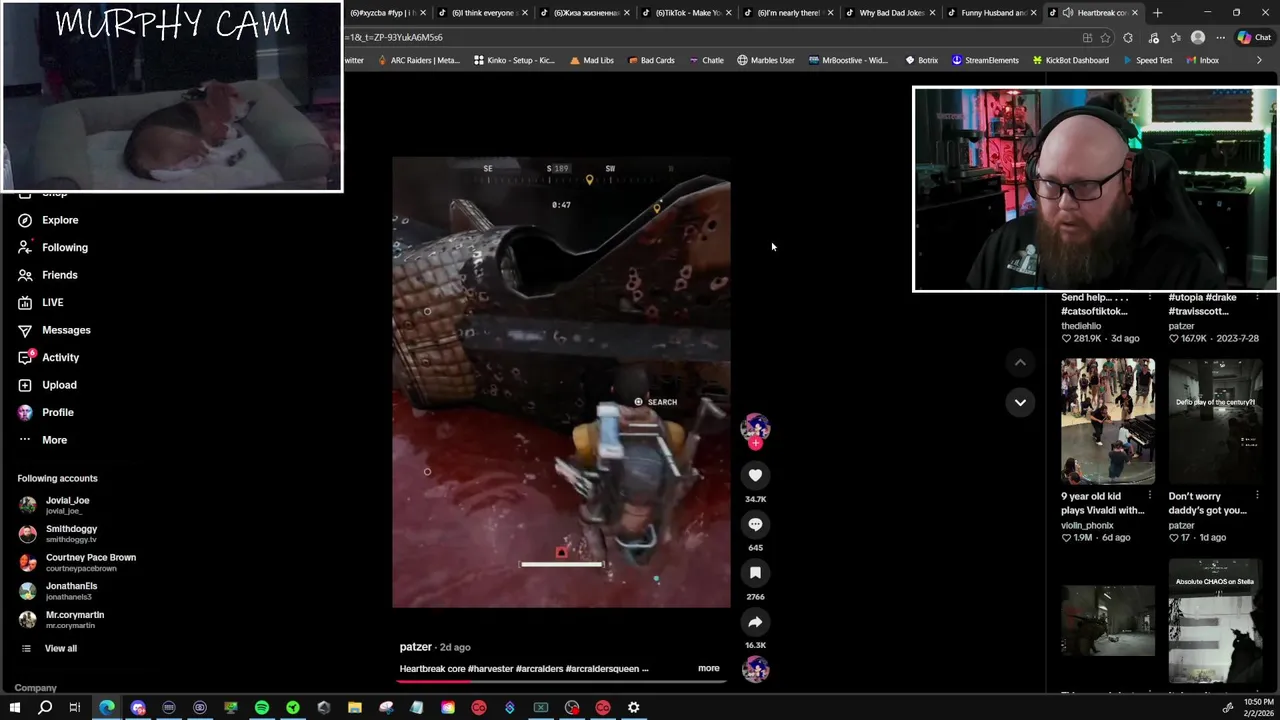Open the Mad Libs bookmark
The image size is (1280, 720).
(591, 60)
